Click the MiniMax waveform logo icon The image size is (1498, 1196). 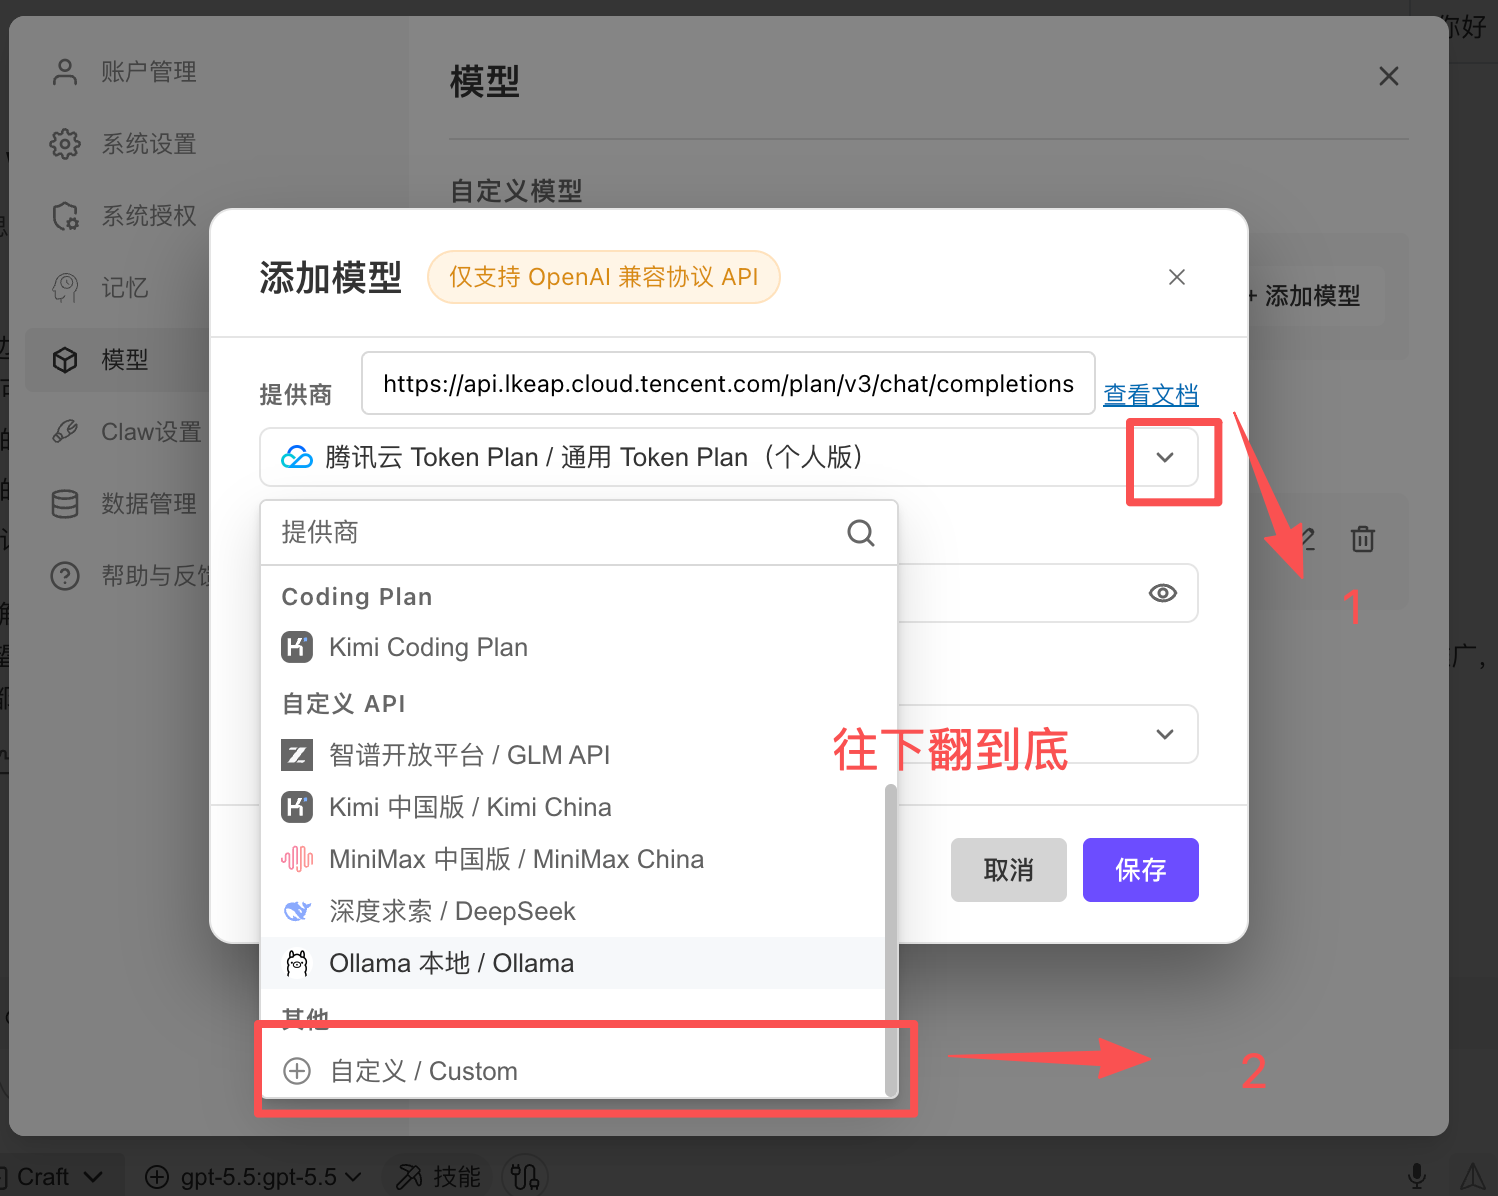tap(297, 859)
